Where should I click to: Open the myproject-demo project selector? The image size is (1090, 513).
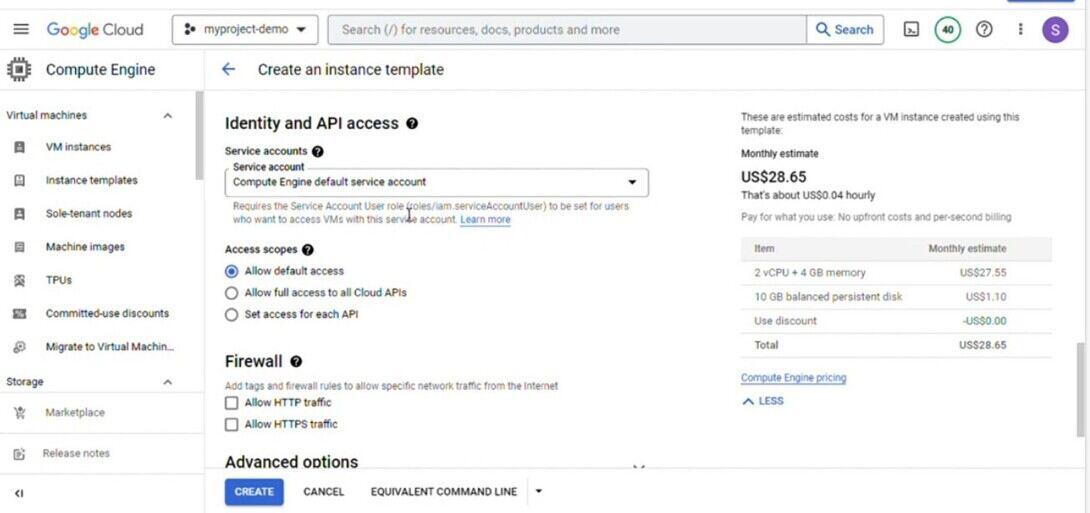pos(246,29)
